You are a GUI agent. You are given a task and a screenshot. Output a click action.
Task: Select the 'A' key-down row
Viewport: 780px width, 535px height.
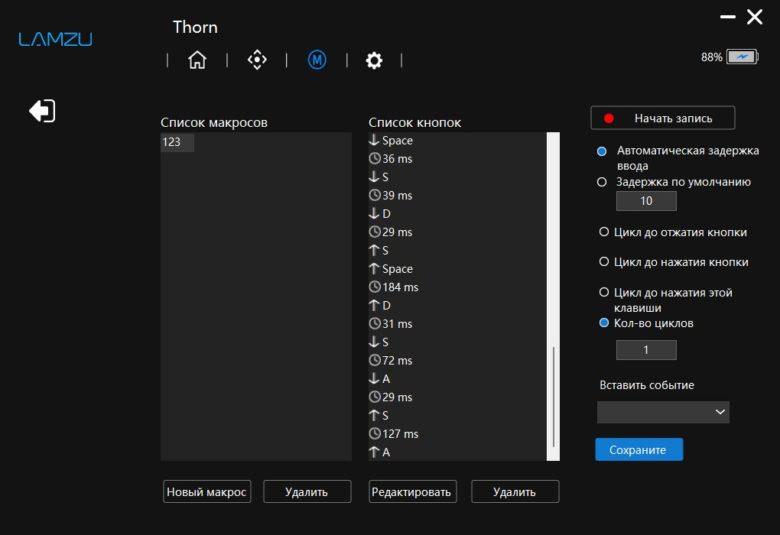[x=457, y=379]
